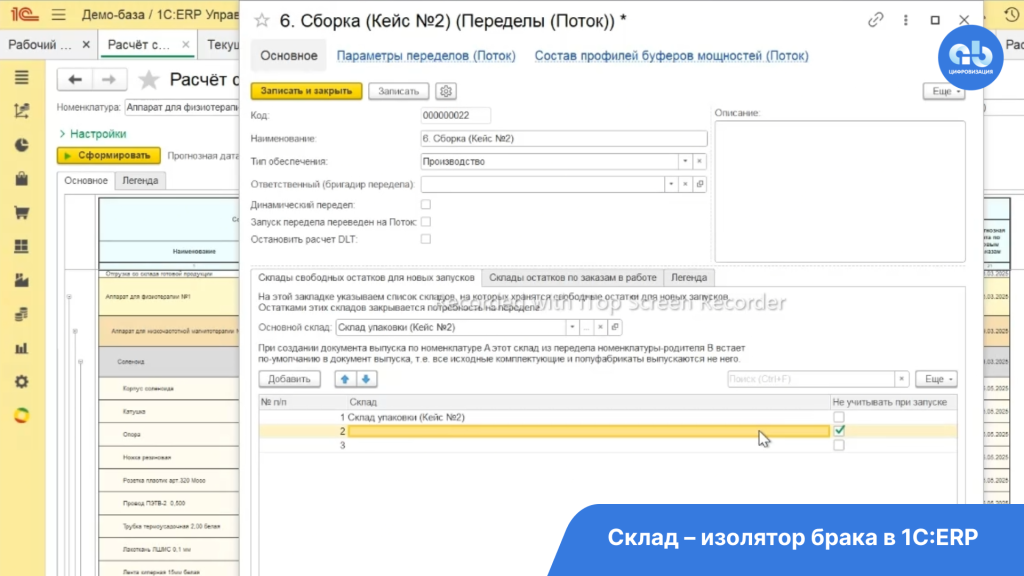Expand the Основной склад dropdown
The height and width of the screenshot is (576, 1024).
point(572,327)
